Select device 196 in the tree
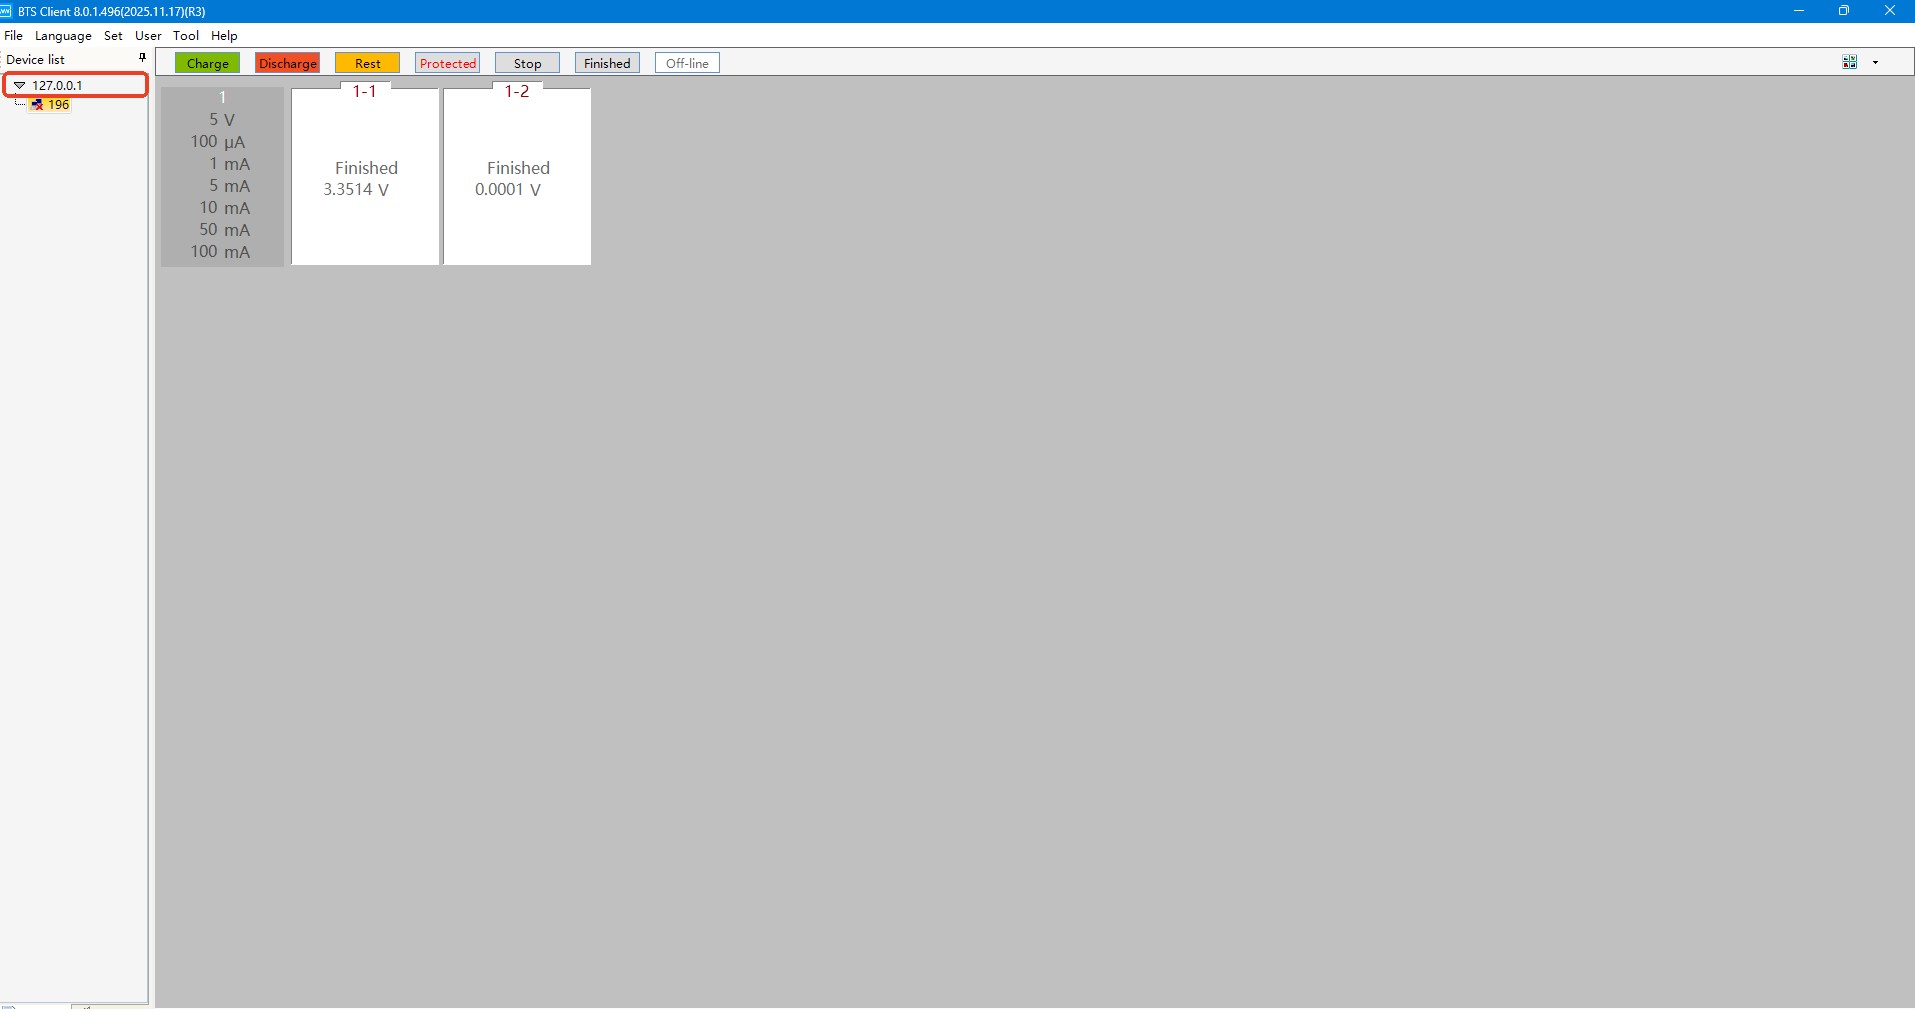This screenshot has height=1009, width=1915. (x=59, y=105)
